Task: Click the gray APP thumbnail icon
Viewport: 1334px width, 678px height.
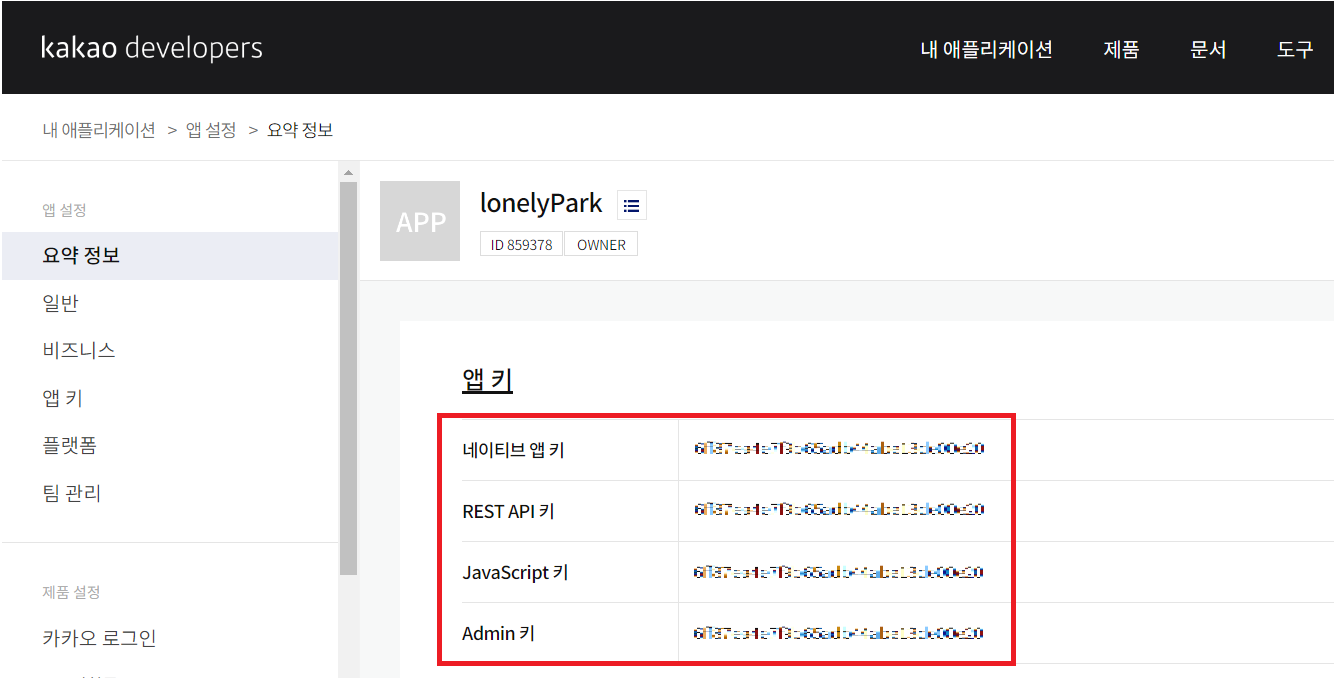Action: coord(420,221)
